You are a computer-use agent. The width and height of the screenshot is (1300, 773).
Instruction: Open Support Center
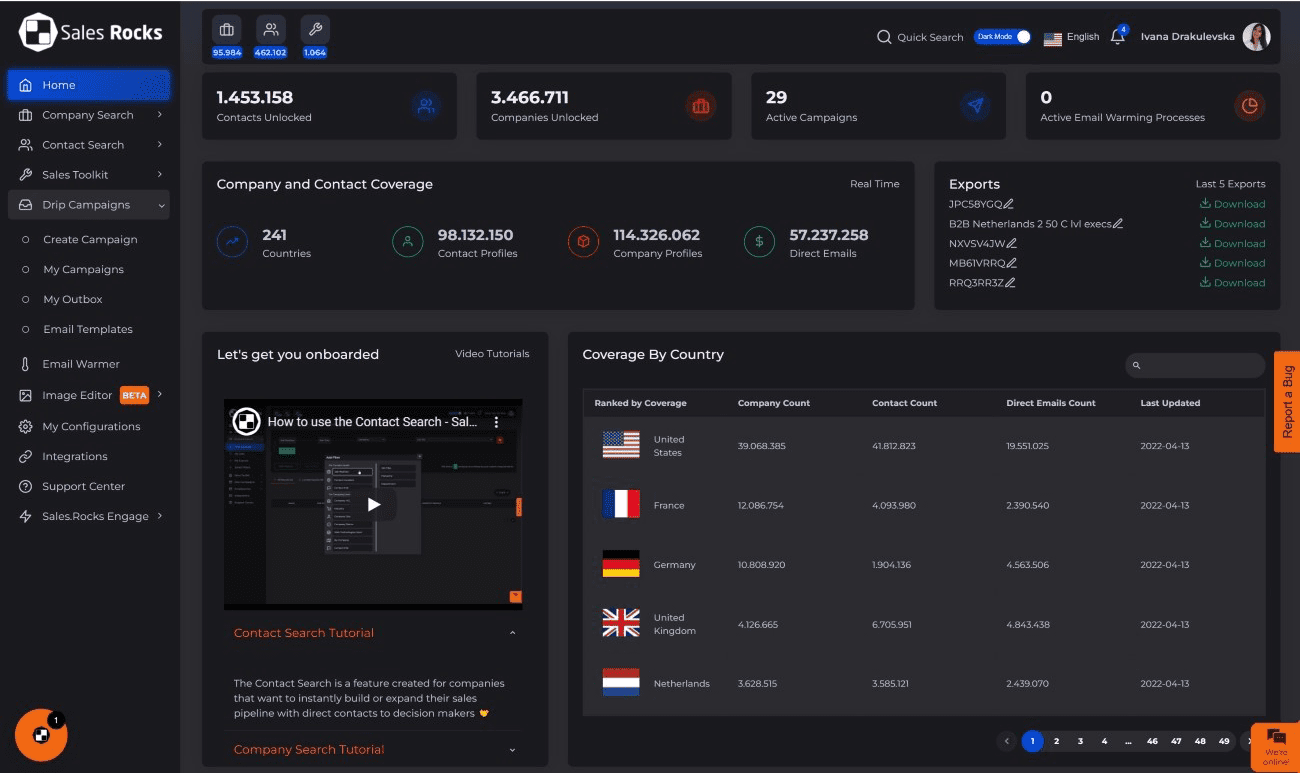click(x=83, y=486)
